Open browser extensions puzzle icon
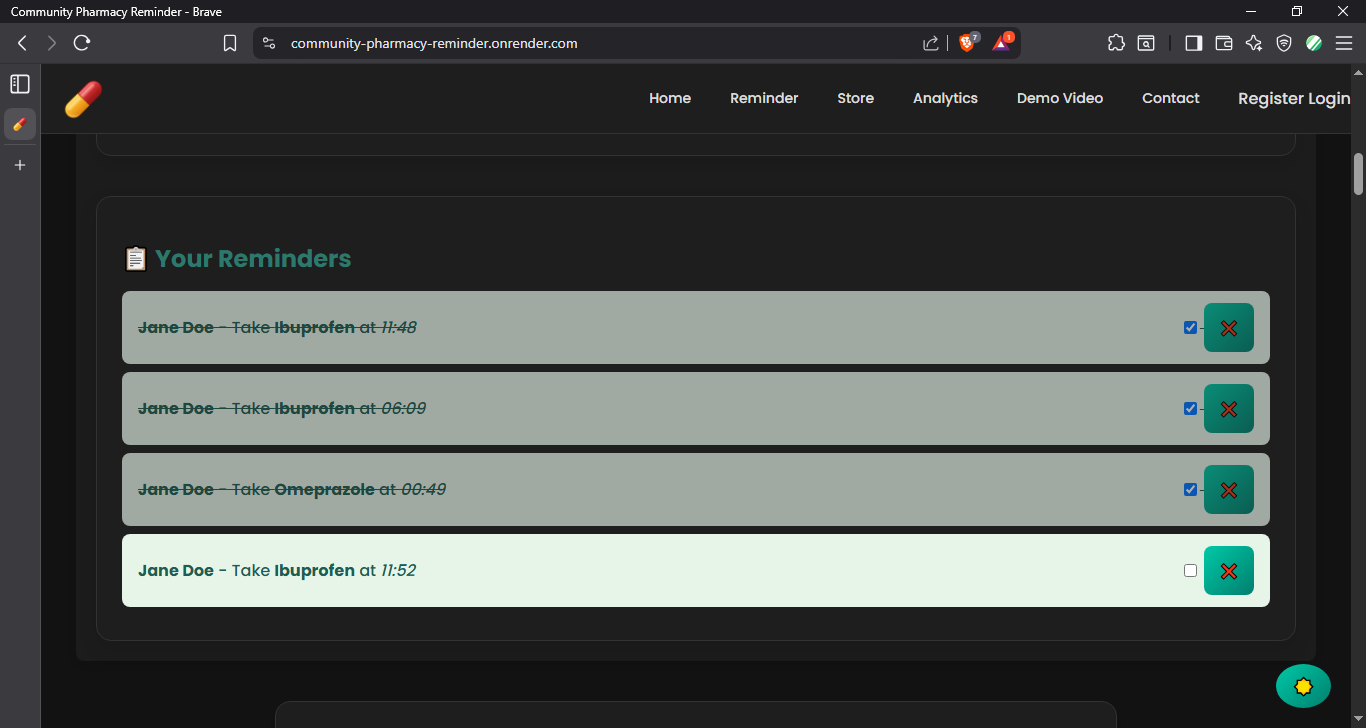The height and width of the screenshot is (728, 1366). click(x=1116, y=43)
